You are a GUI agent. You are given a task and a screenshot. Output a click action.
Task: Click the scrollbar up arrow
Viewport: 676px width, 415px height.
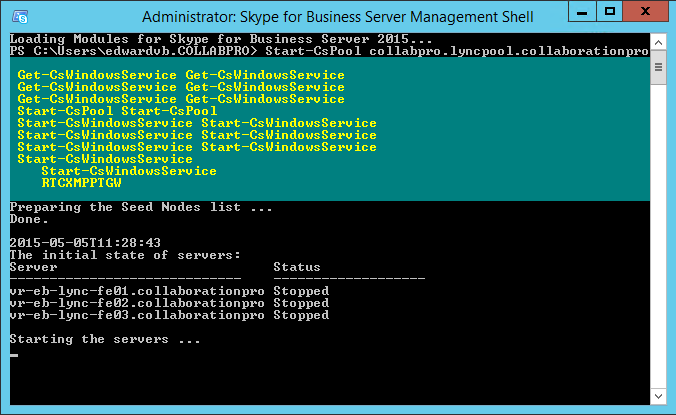click(658, 43)
